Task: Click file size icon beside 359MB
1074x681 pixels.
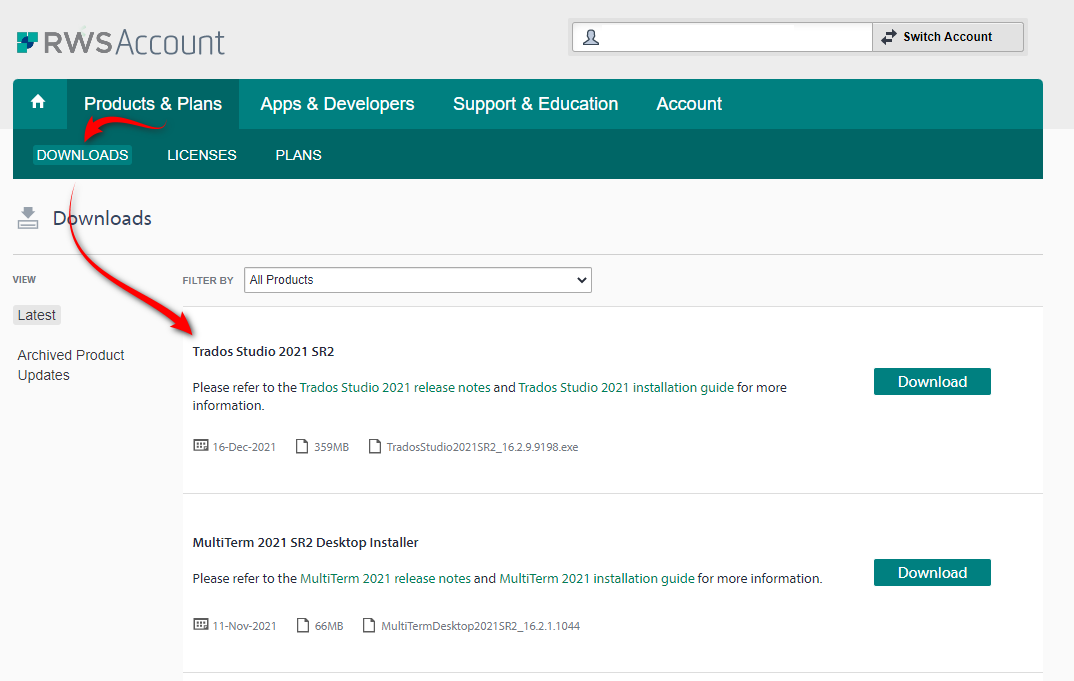Action: (x=302, y=447)
